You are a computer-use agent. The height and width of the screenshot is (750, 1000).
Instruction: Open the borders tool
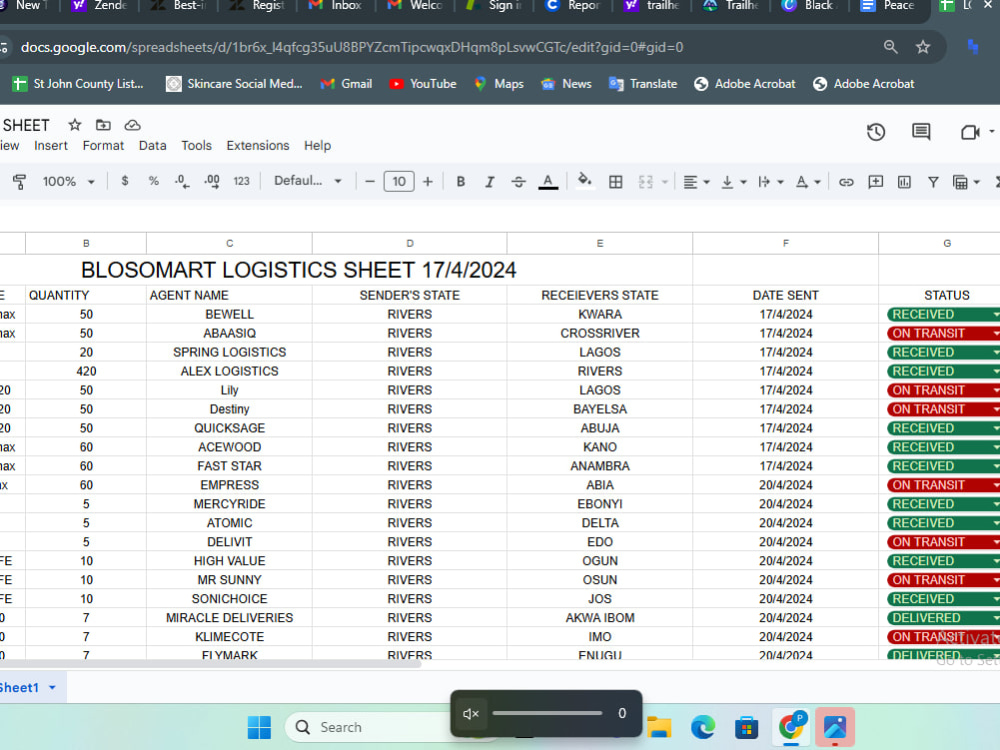615,182
